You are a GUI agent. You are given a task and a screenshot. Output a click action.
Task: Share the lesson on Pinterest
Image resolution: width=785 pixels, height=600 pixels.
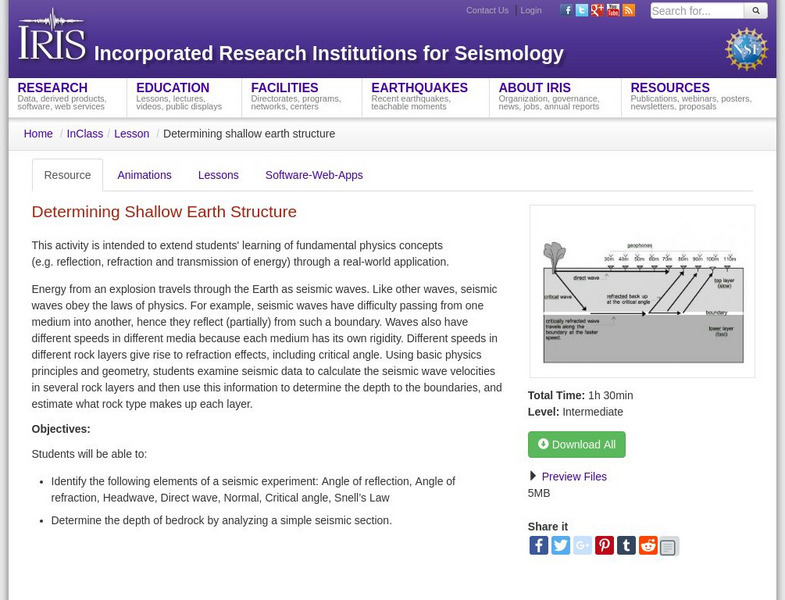click(604, 545)
